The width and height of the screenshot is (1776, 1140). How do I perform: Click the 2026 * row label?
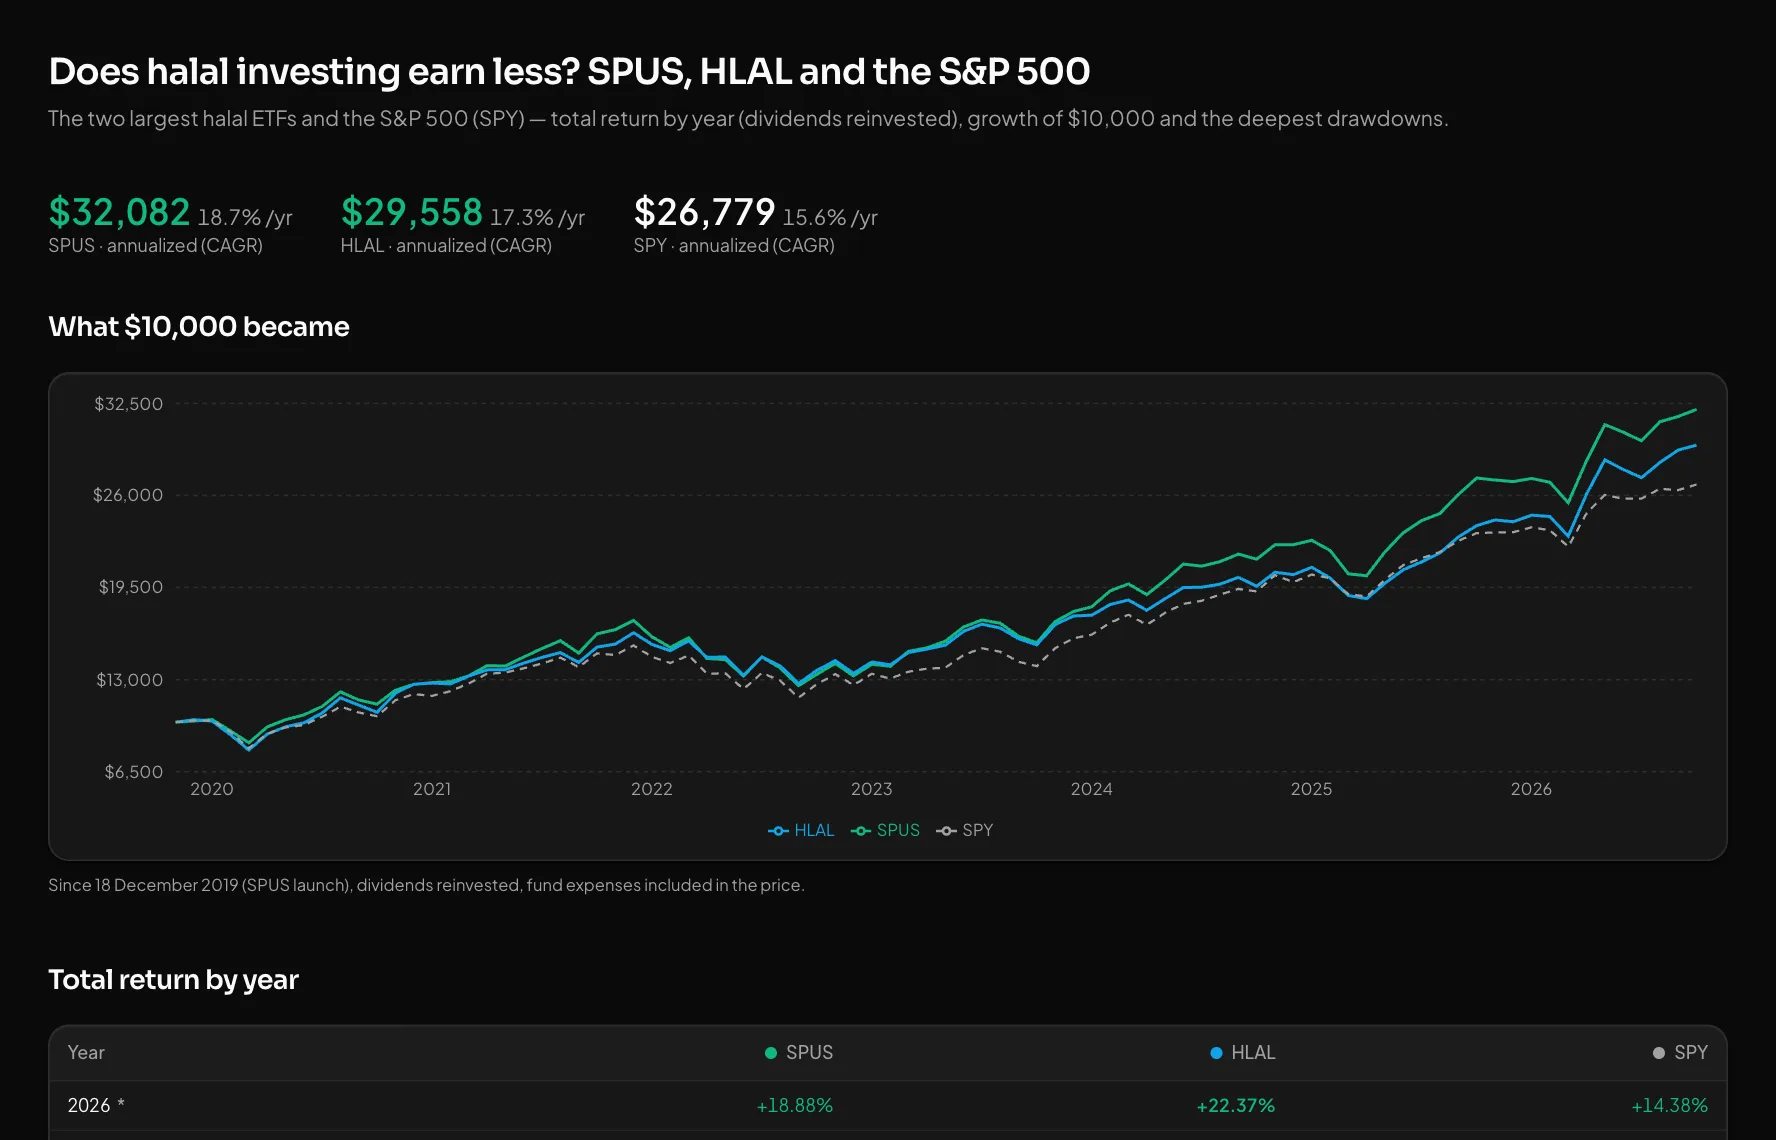pyautogui.click(x=96, y=1105)
